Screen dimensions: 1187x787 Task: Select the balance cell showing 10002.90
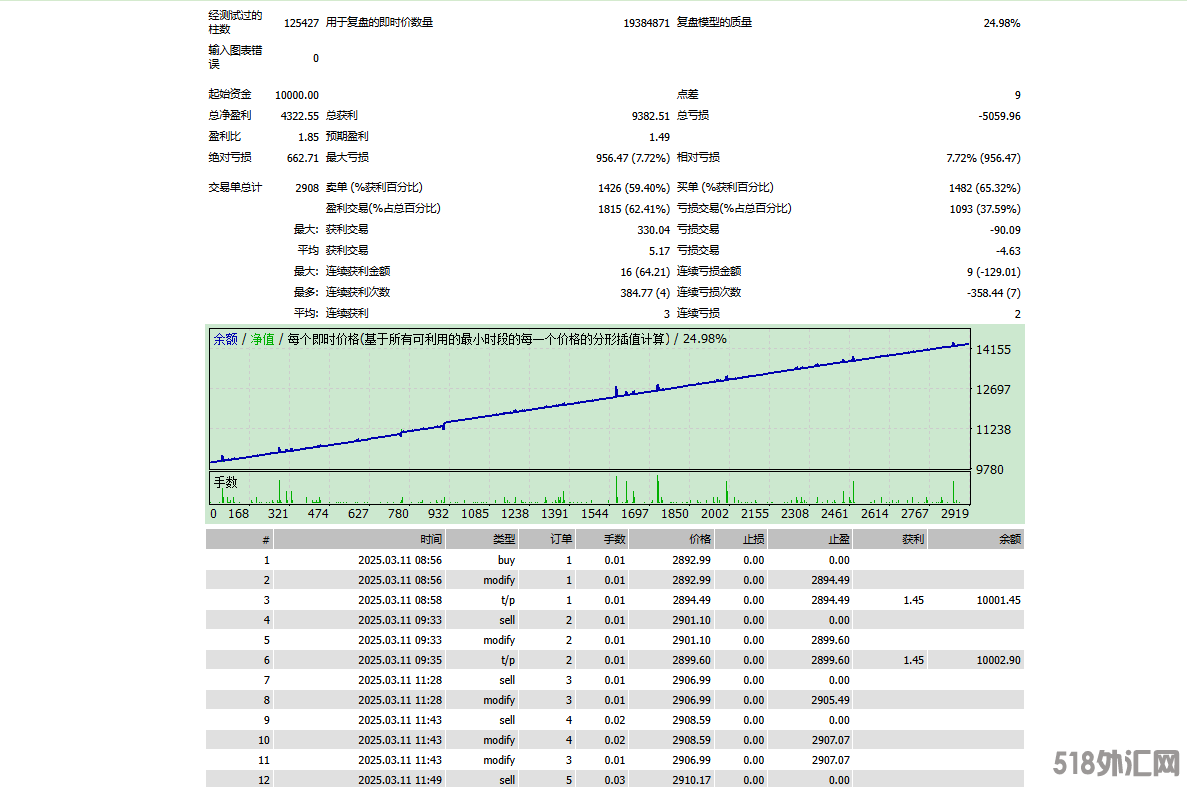997,660
